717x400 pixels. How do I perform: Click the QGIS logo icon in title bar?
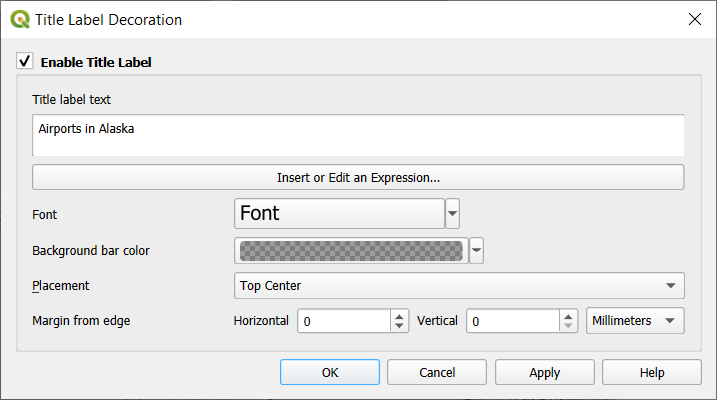[19, 19]
